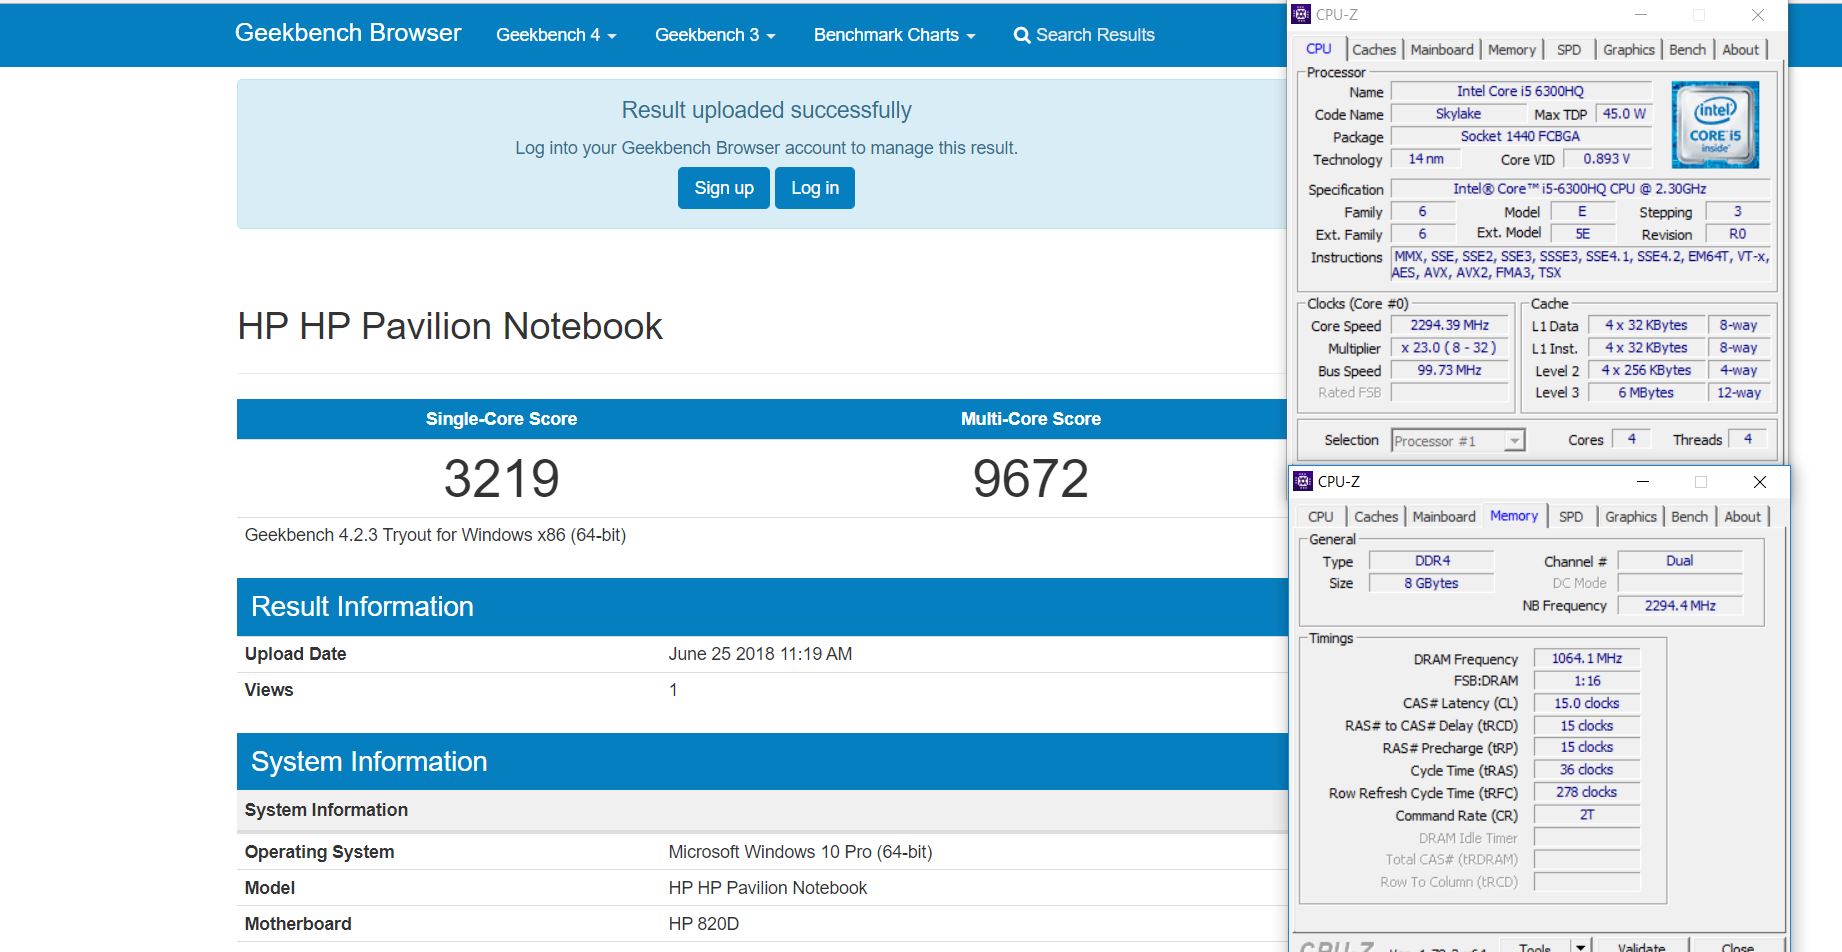Screen dimensions: 1842x952
Task: Open SPD tab in the processor CPU-Z window
Action: [1569, 50]
